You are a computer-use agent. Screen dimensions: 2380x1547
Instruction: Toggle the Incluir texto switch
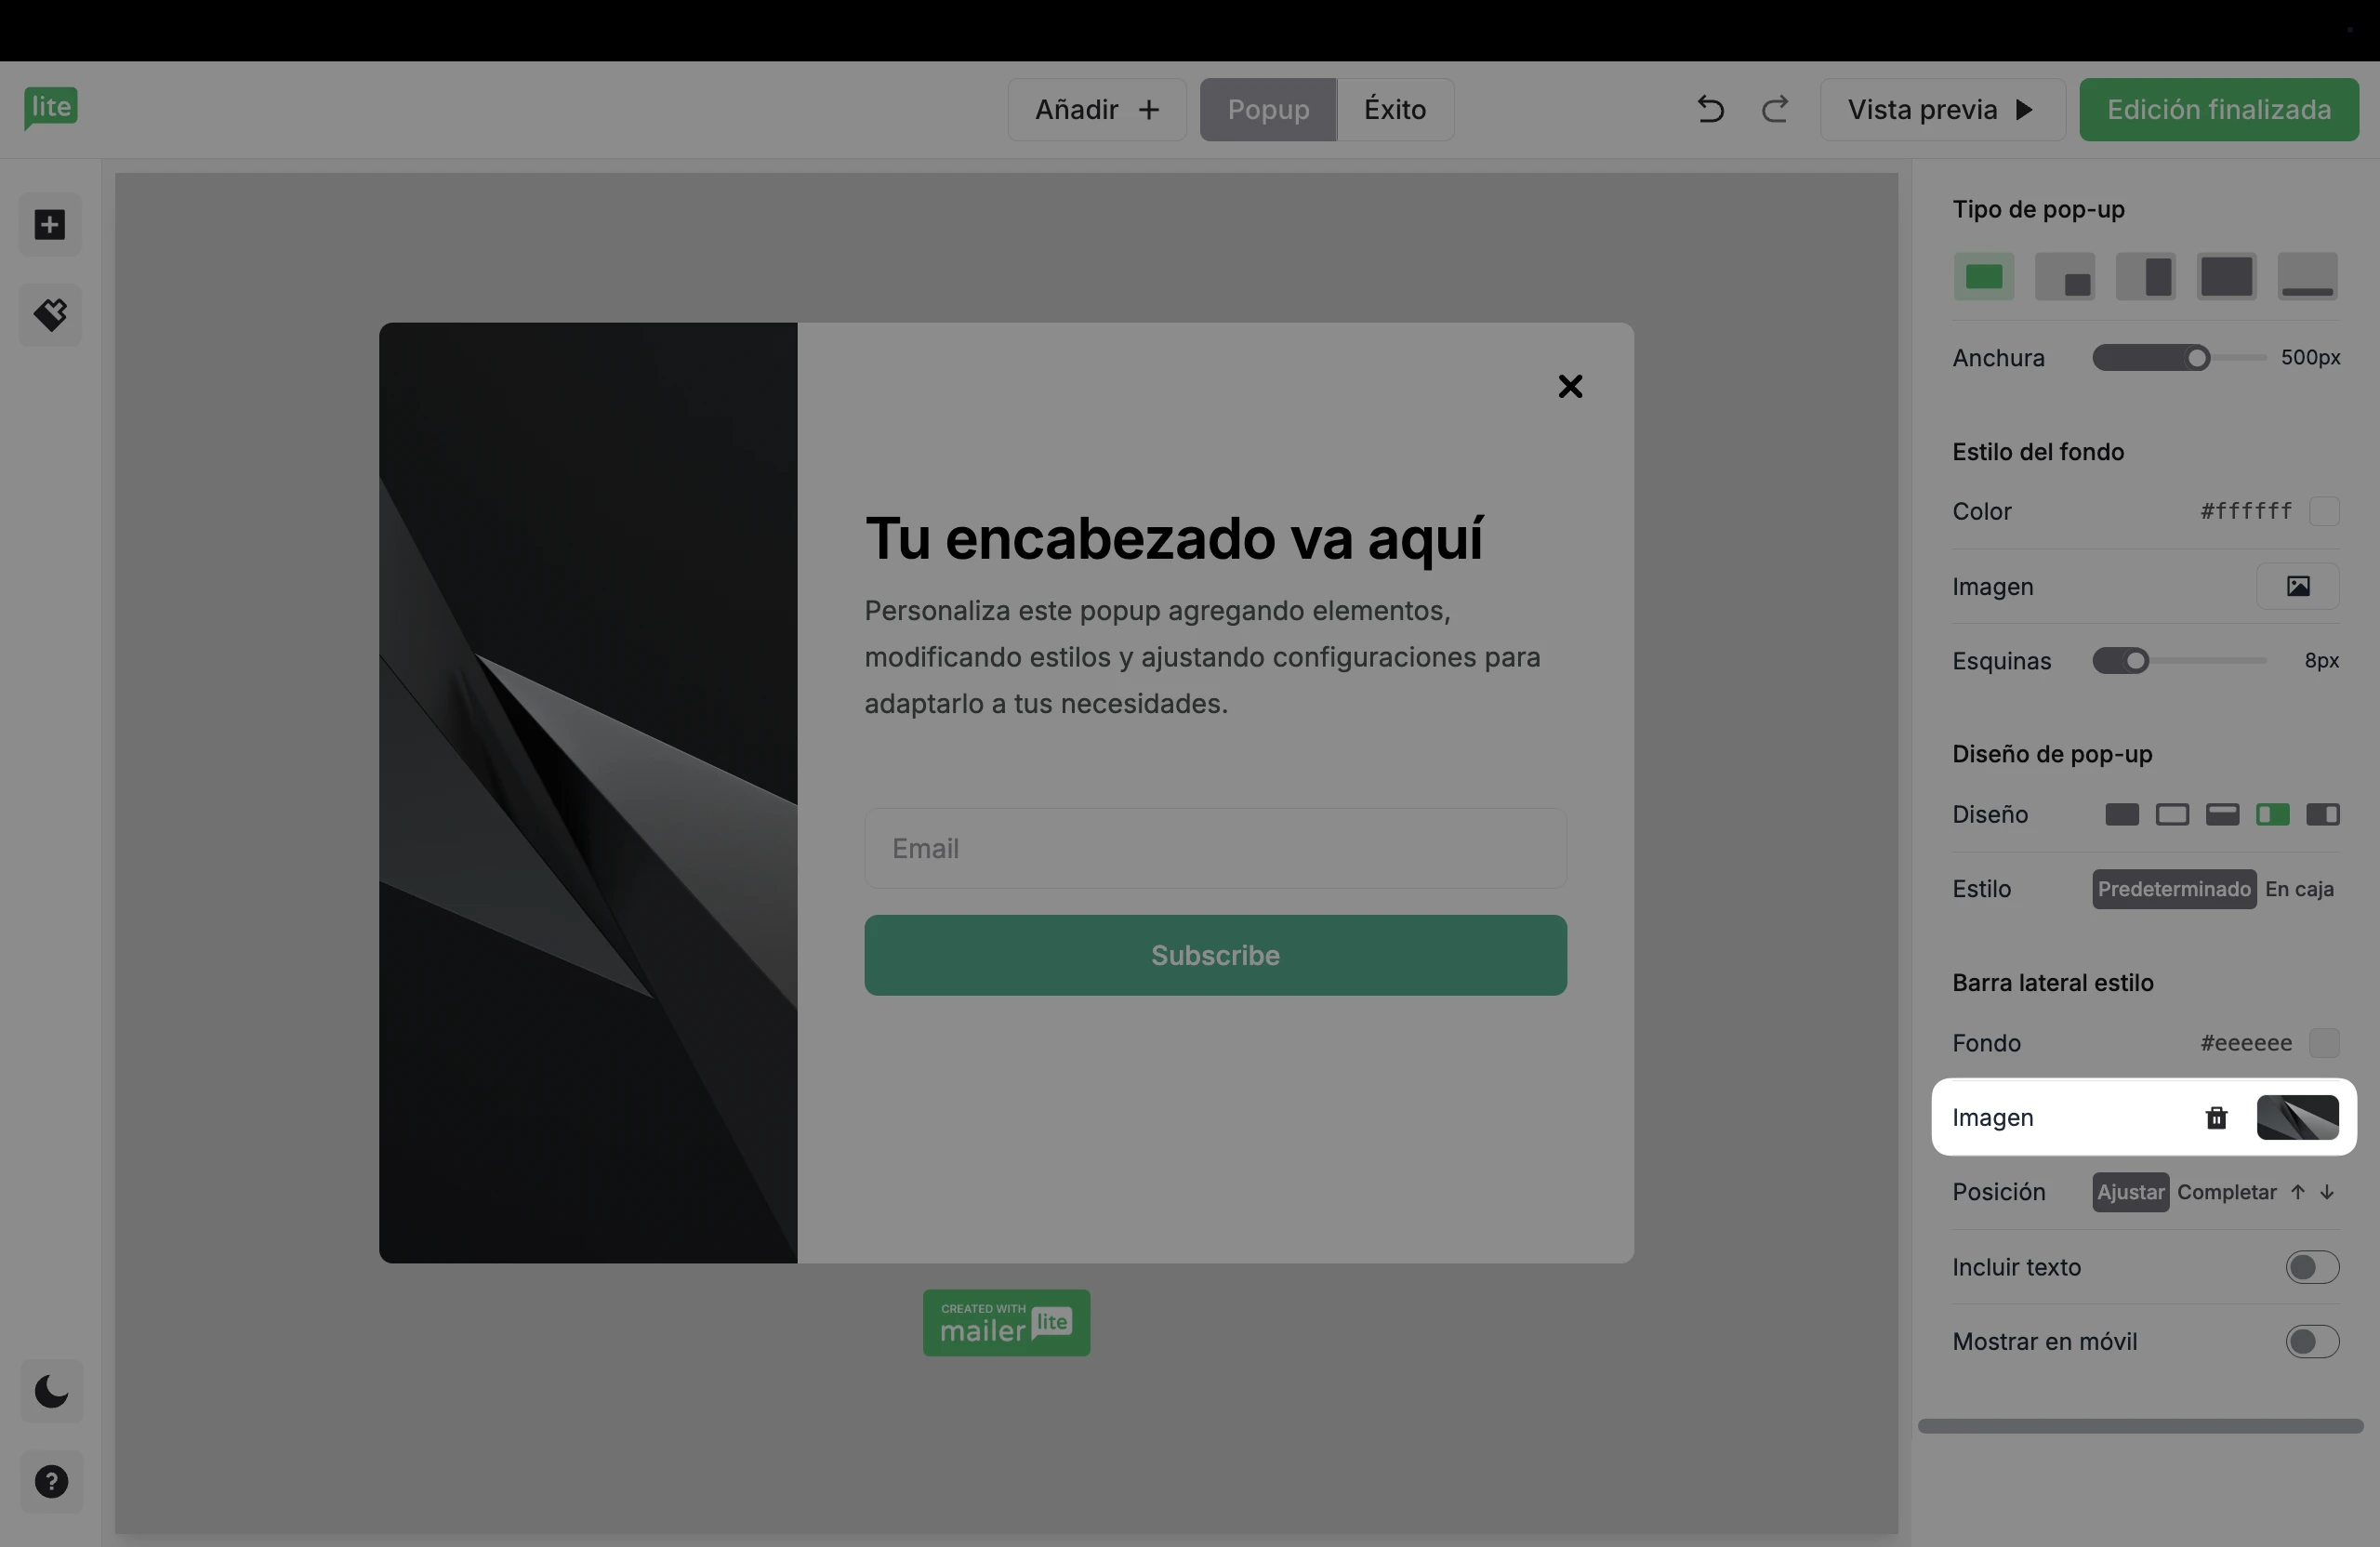[x=2312, y=1267]
